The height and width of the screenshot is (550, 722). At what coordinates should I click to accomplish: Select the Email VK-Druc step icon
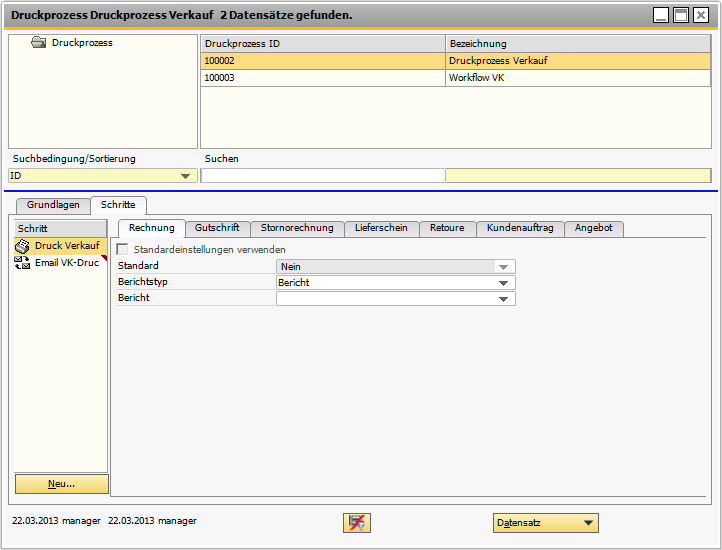point(22,262)
